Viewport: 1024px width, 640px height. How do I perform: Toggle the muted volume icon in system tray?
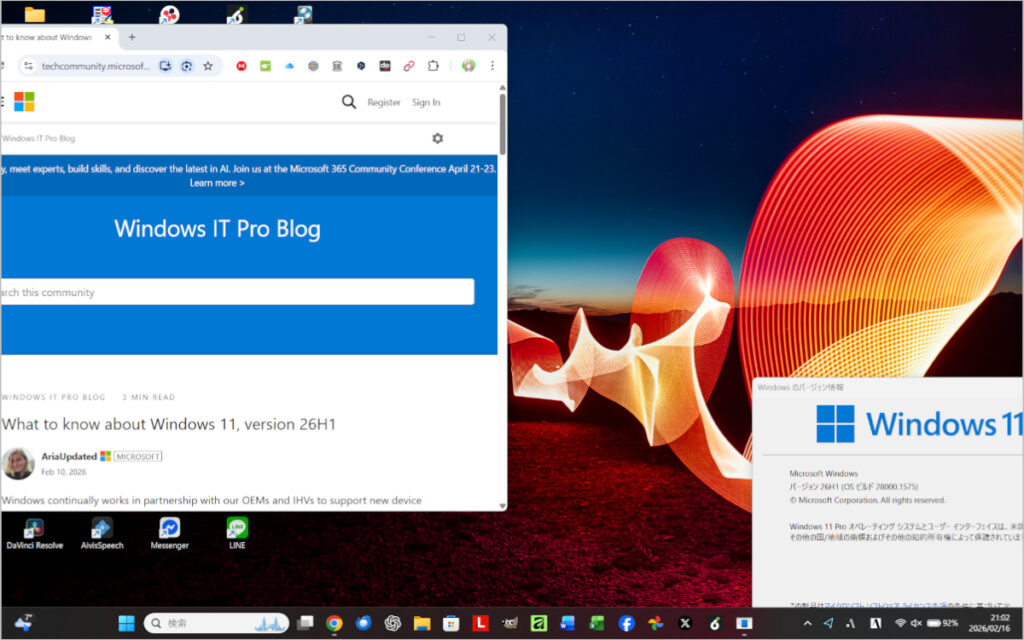tap(916, 623)
